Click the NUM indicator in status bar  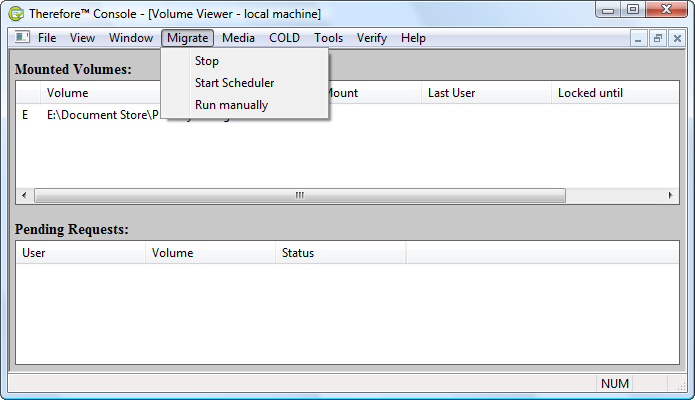pos(615,383)
